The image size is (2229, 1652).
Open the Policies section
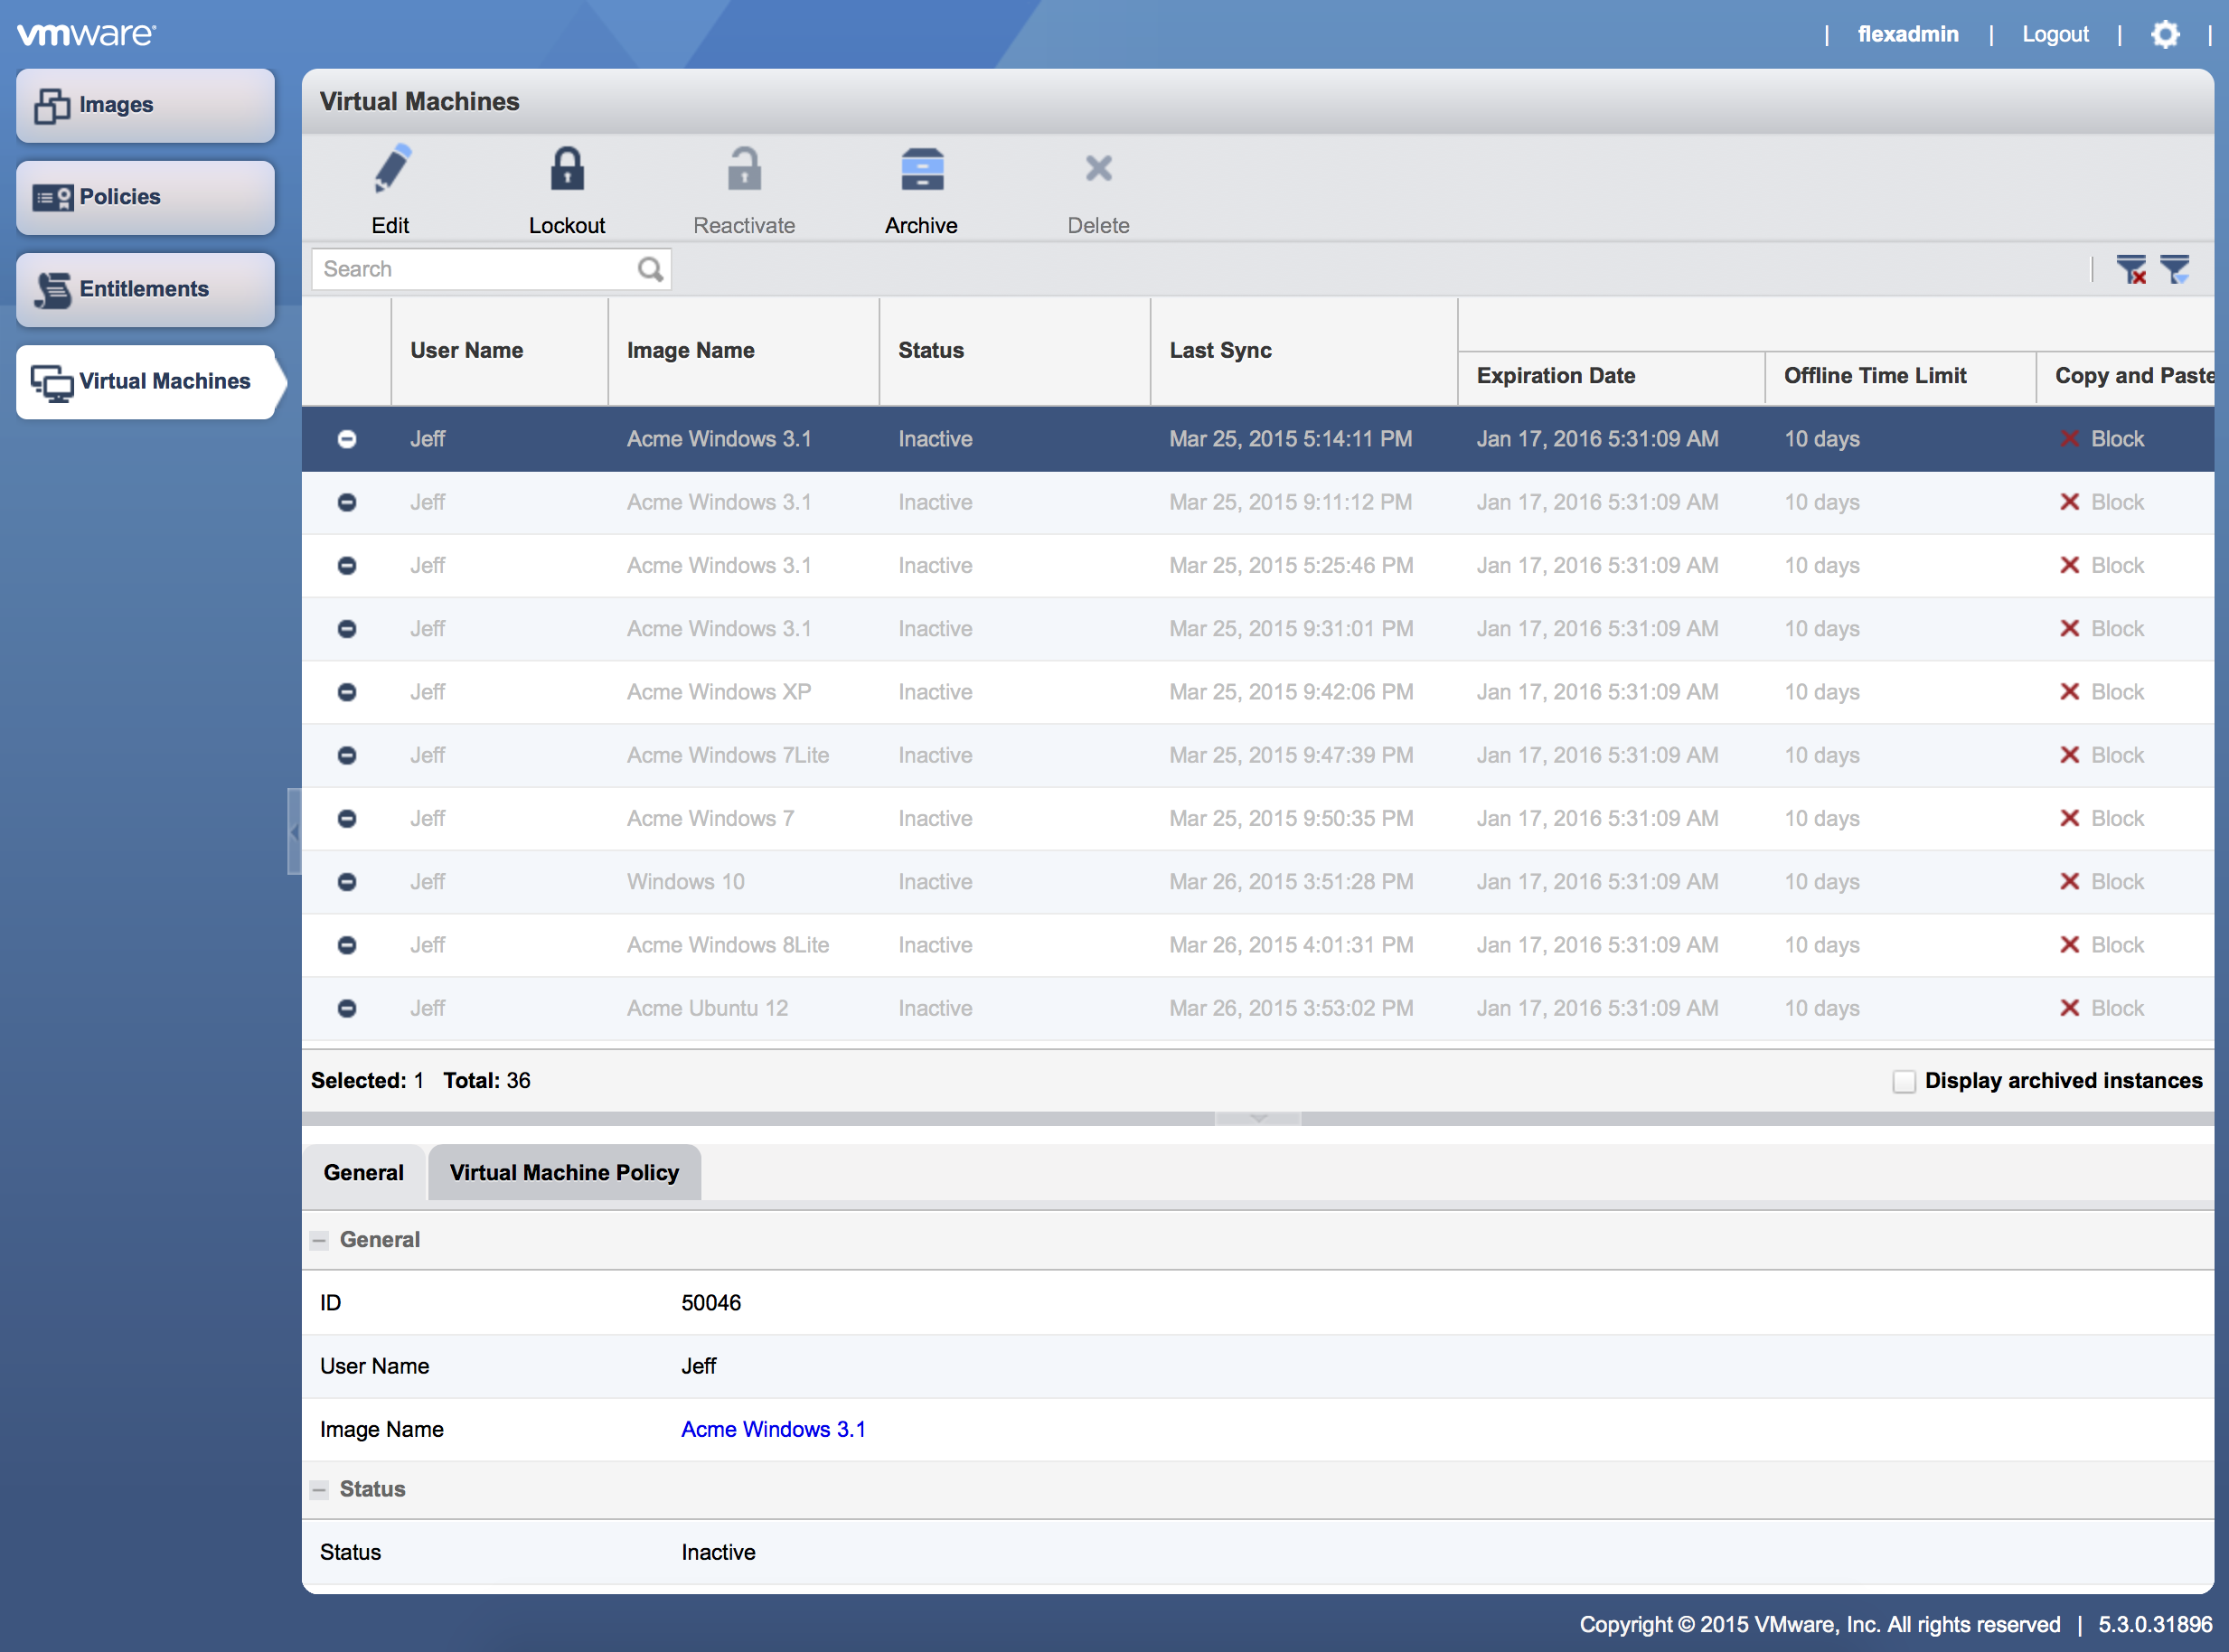point(145,197)
